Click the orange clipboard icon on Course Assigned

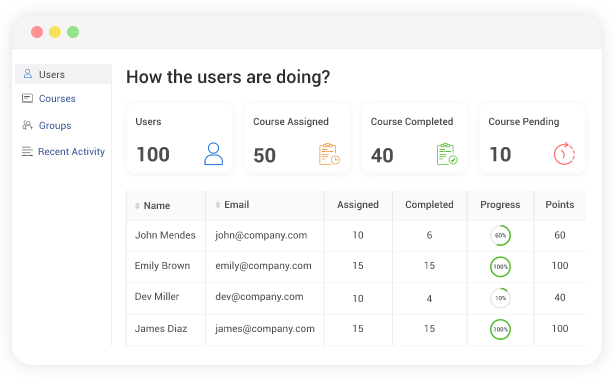(329, 154)
